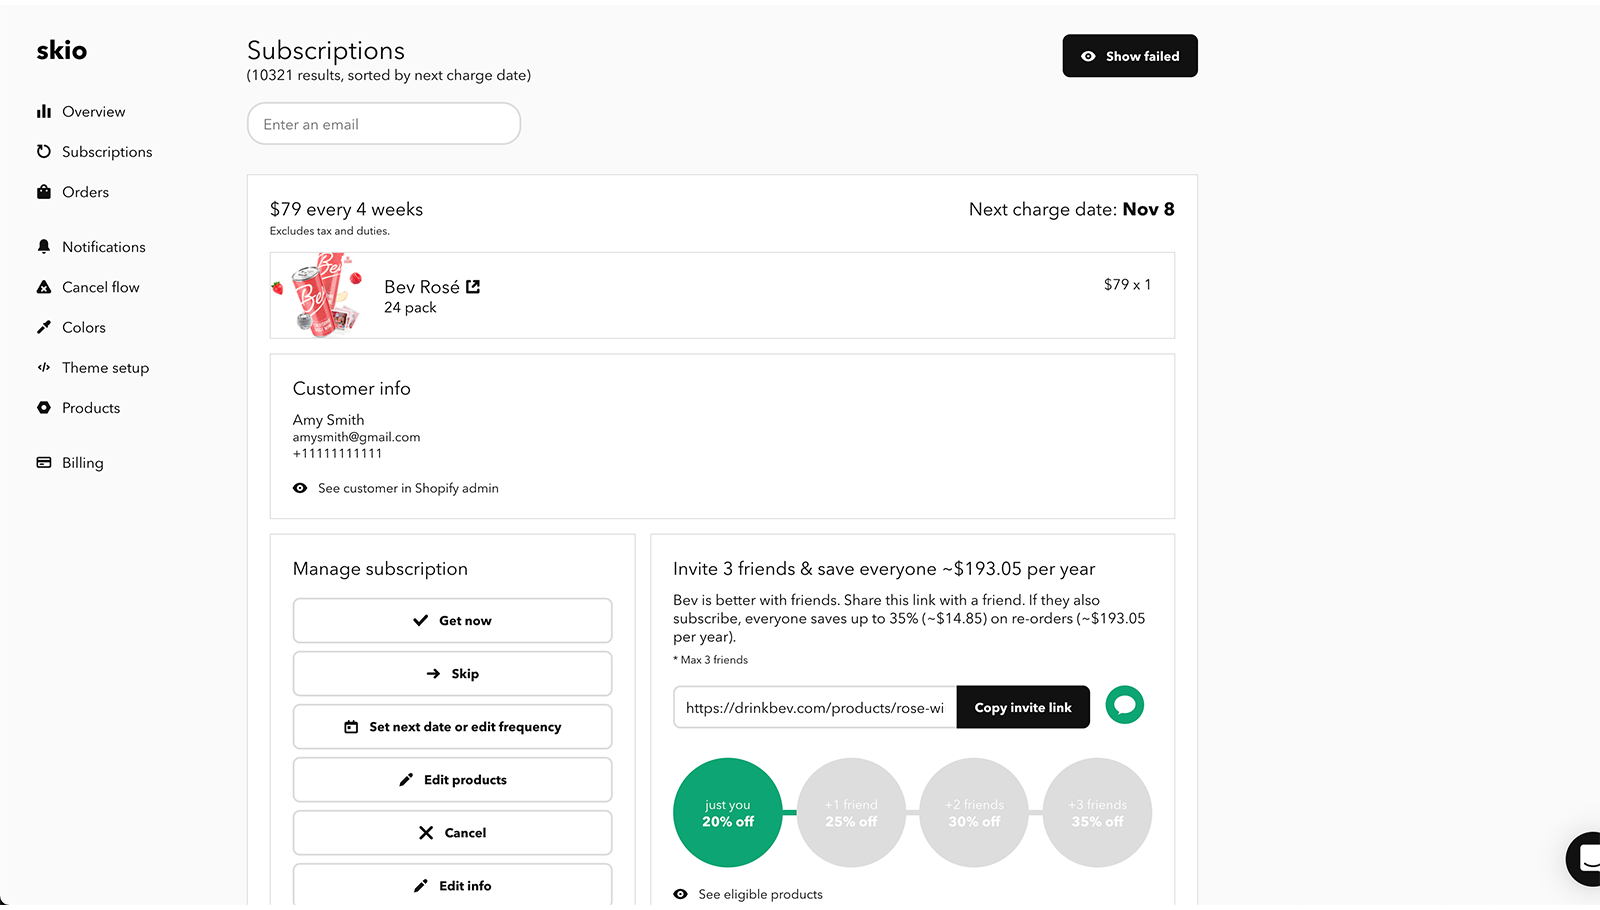This screenshot has height=910, width=1600.
Task: Select the Overview bar chart icon
Action: (x=44, y=111)
